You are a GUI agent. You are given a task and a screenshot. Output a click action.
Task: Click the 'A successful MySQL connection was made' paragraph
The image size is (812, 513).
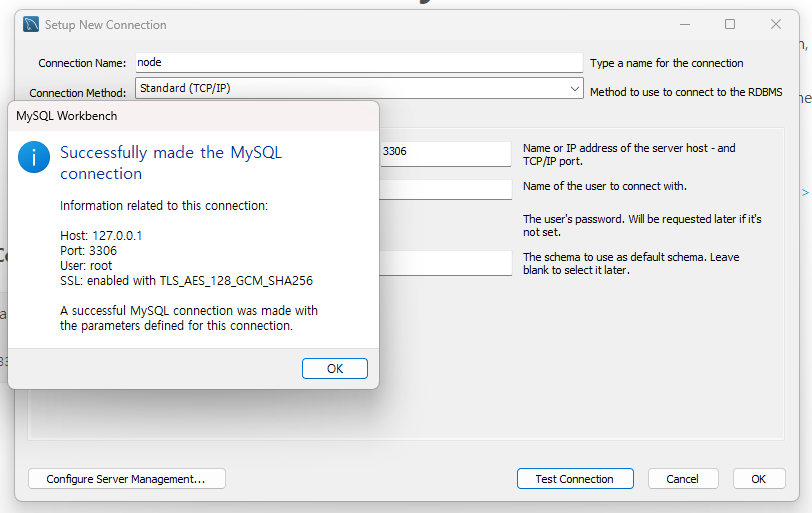[x=189, y=318]
